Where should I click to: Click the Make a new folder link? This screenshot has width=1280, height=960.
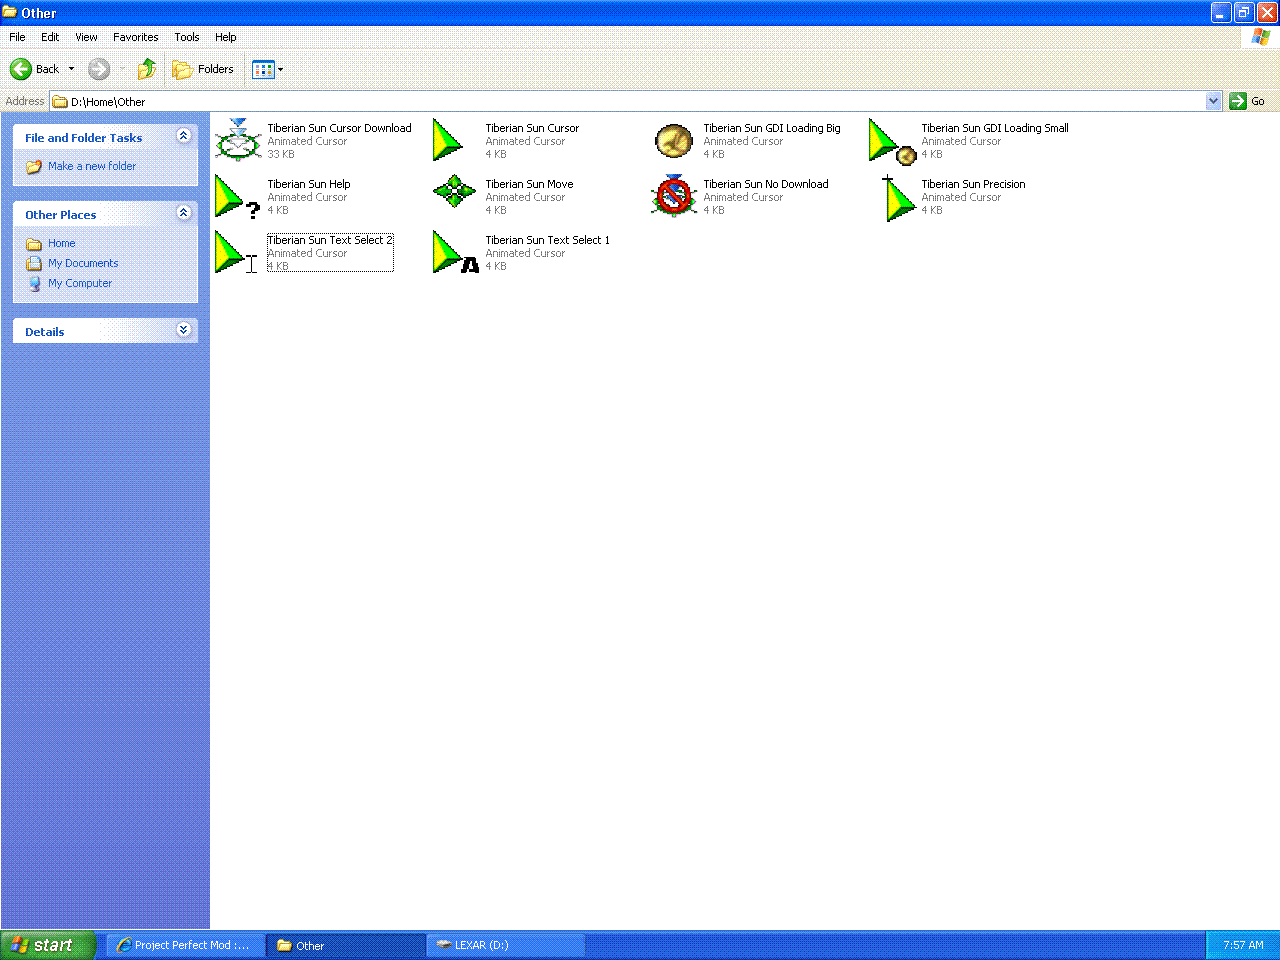point(91,166)
